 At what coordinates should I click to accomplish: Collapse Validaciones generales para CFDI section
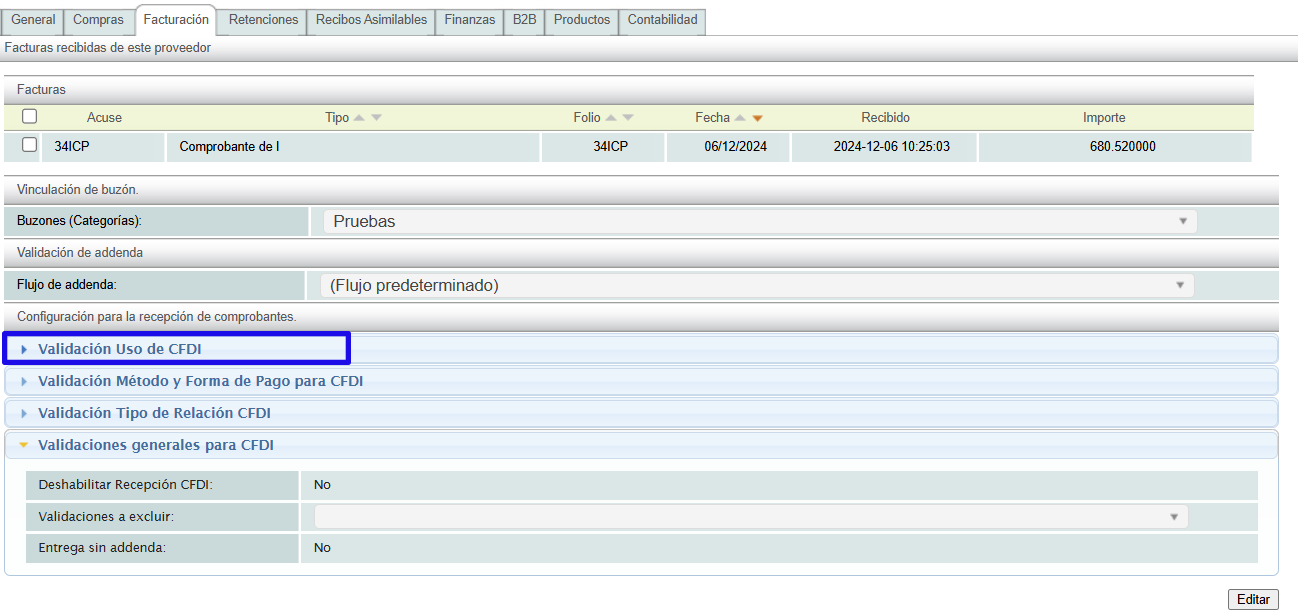(x=155, y=445)
